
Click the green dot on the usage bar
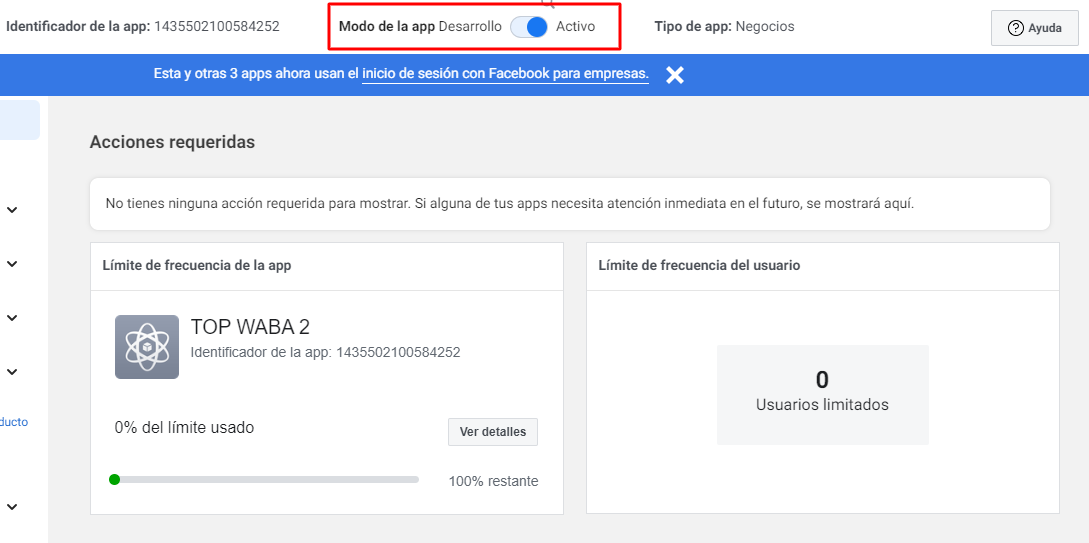click(x=114, y=480)
